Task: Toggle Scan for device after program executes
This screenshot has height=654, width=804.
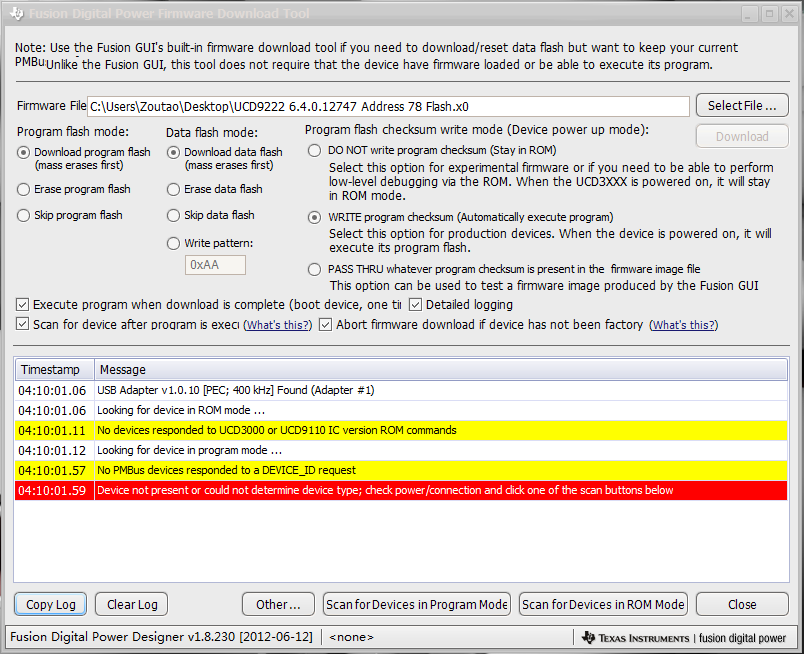Action: click(22, 324)
